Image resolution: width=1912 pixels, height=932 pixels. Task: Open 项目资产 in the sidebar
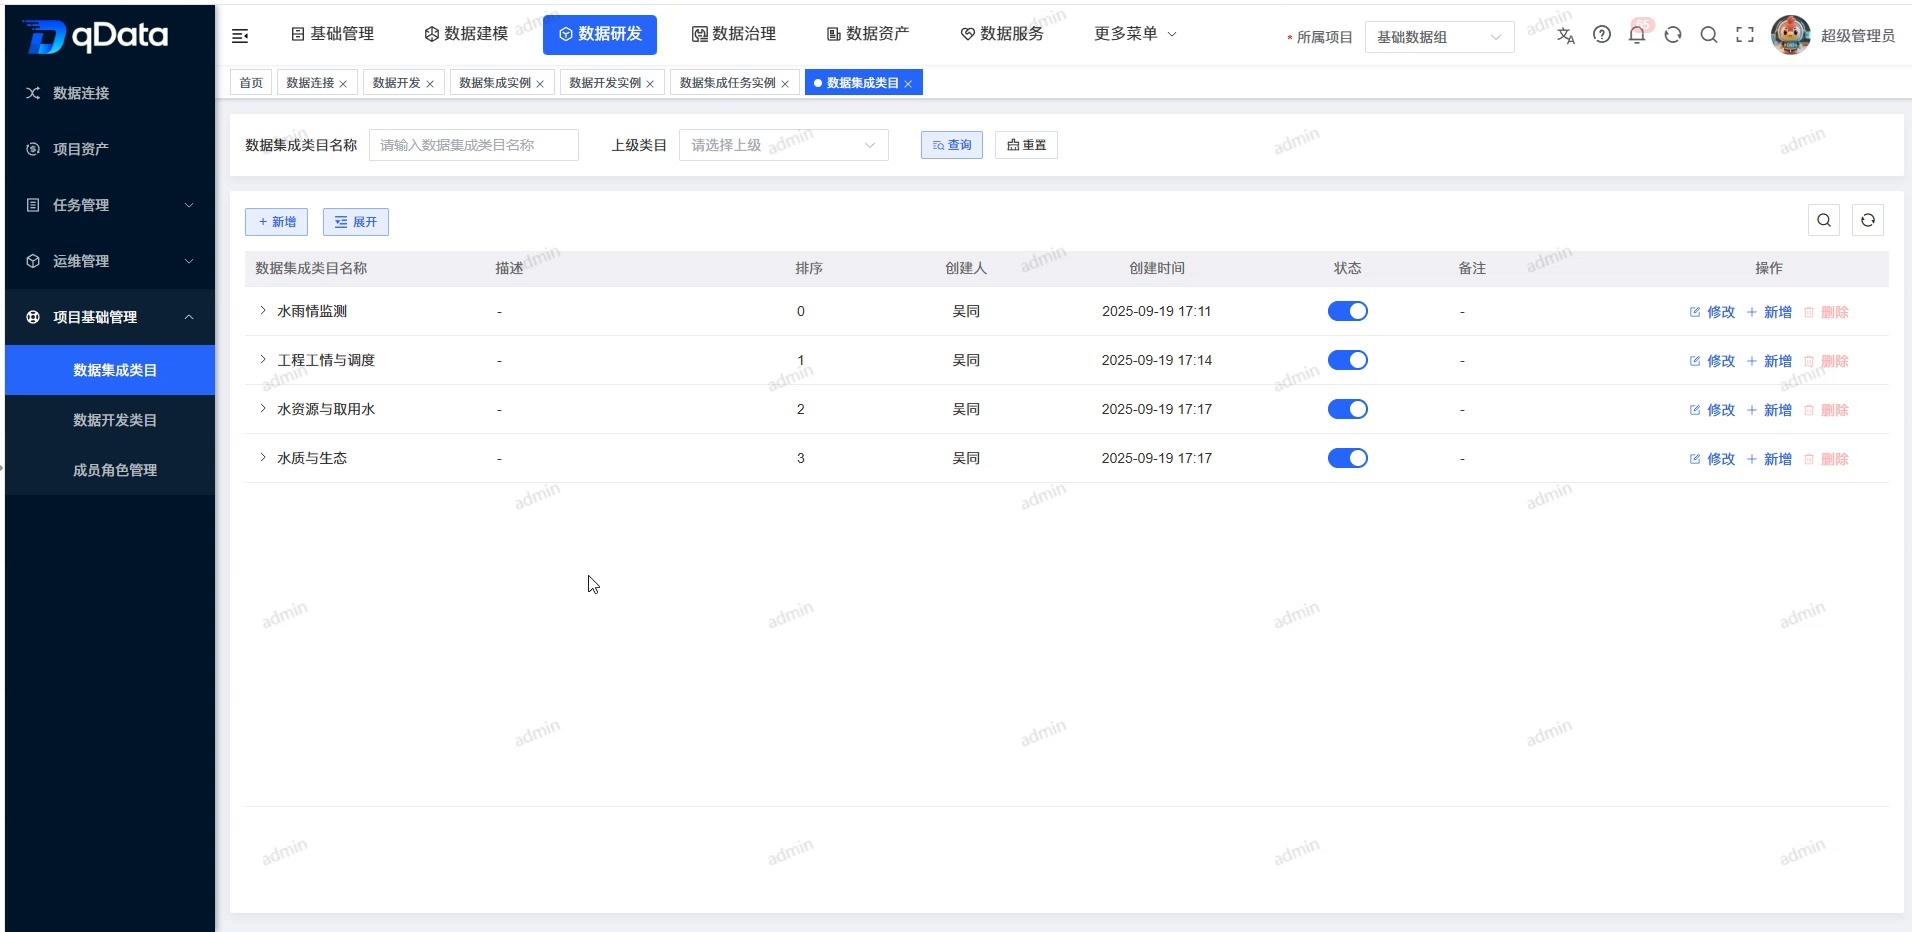(x=110, y=149)
